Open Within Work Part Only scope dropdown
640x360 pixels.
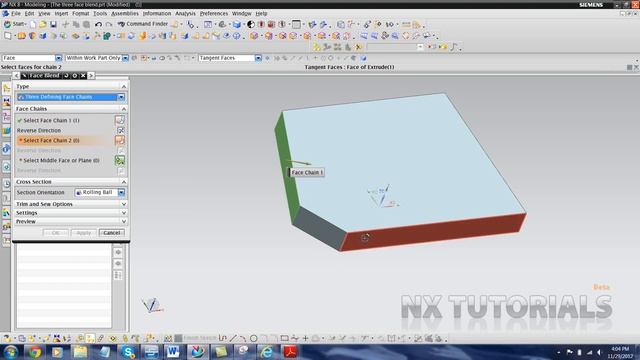click(125, 58)
